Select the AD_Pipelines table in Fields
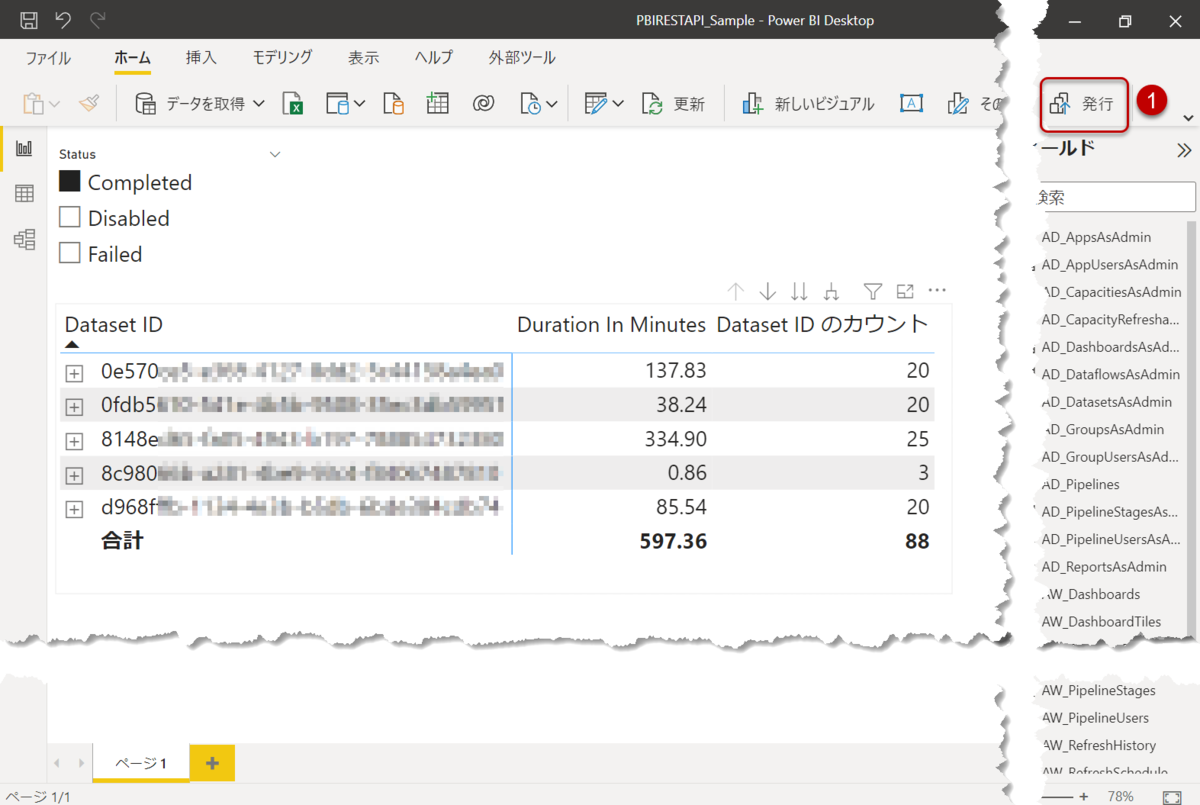This screenshot has width=1200, height=805. tap(1080, 484)
